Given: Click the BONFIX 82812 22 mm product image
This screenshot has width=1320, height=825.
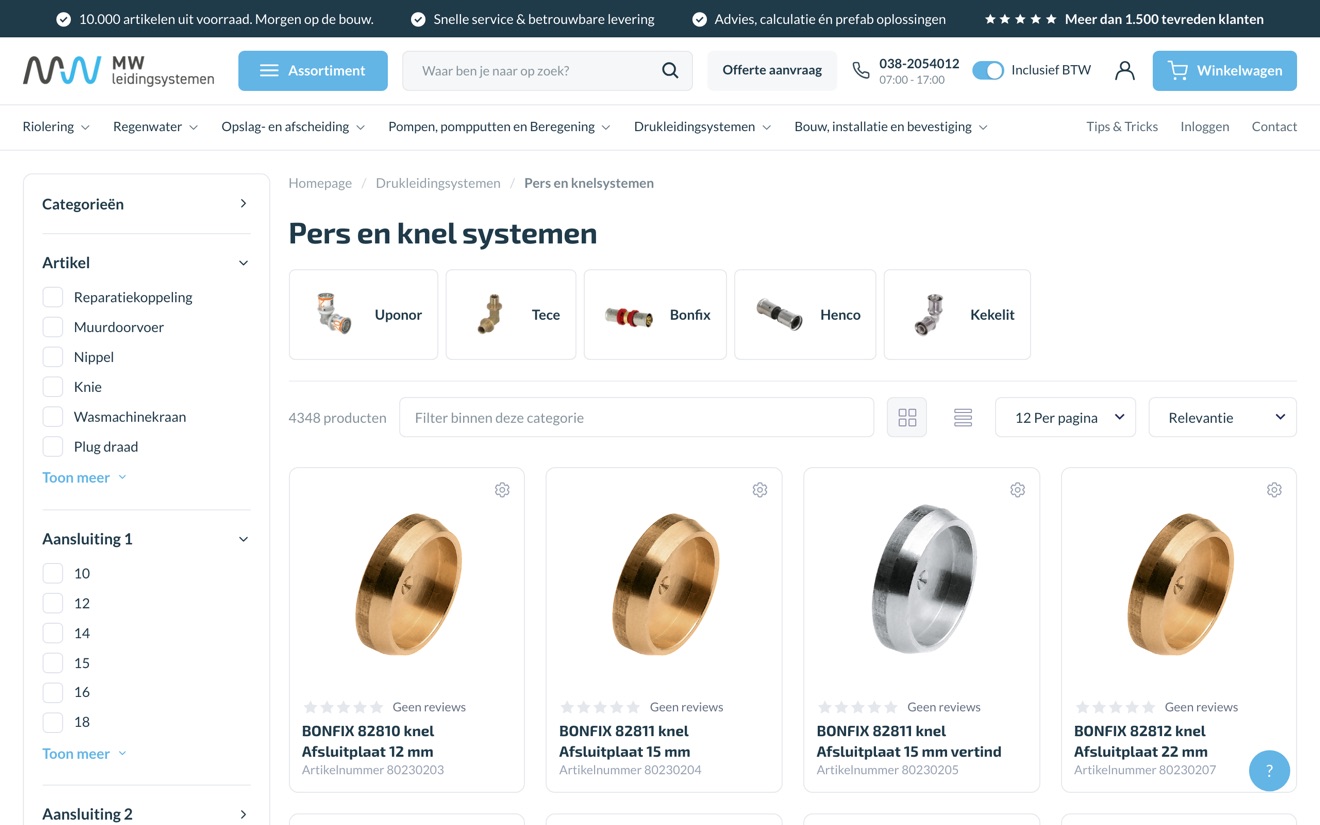Looking at the screenshot, I should 1179,583.
